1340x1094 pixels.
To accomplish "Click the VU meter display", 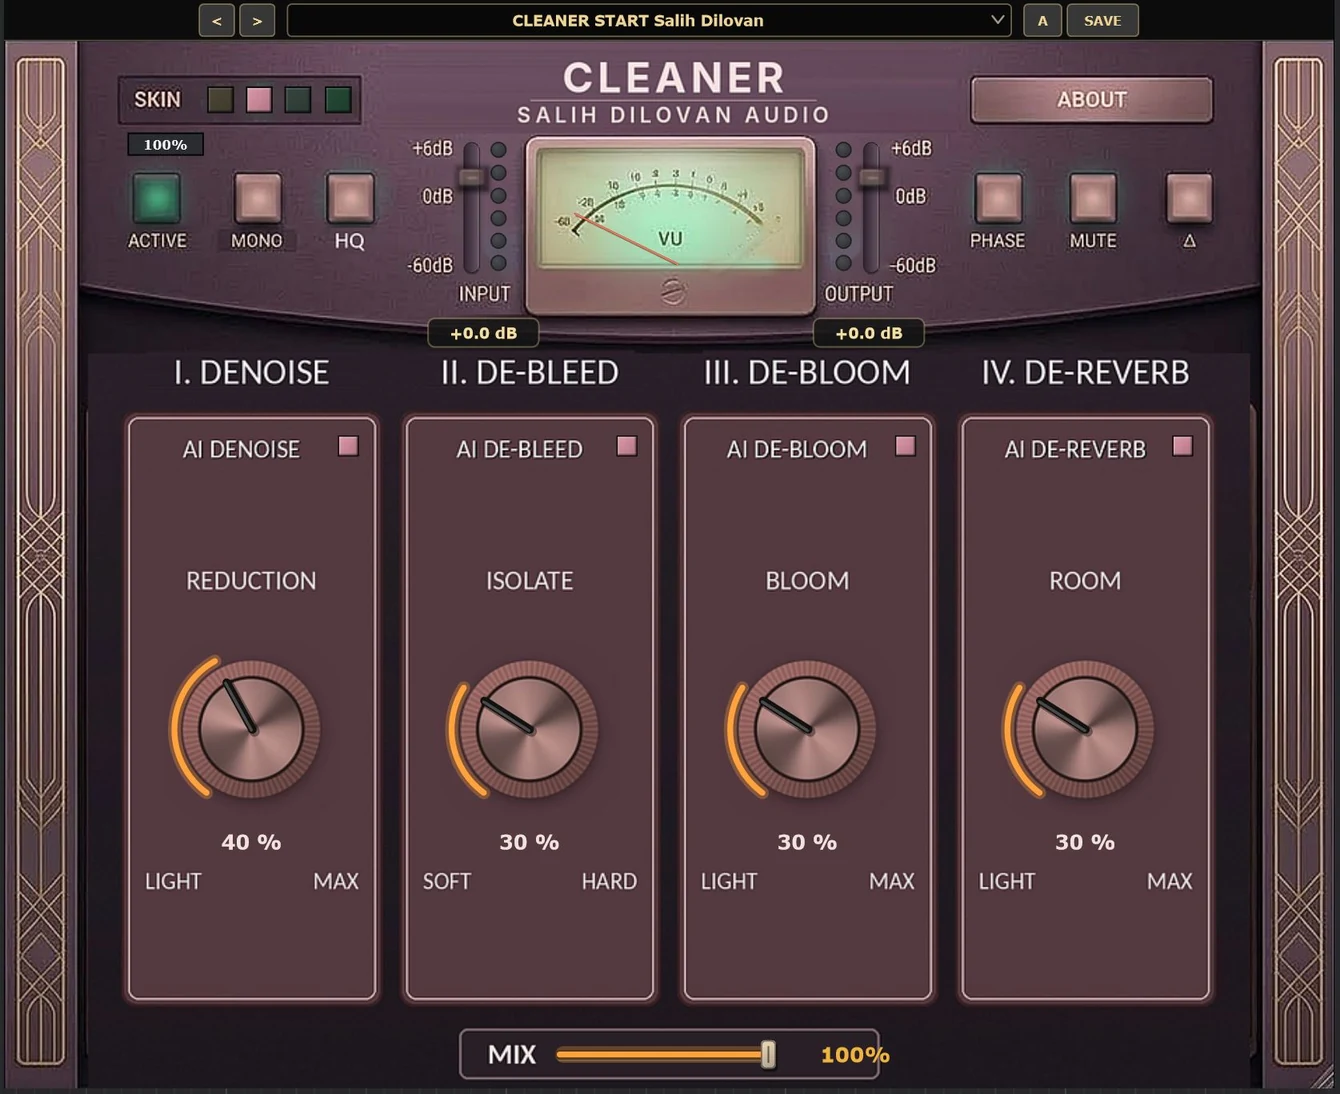I will [x=671, y=208].
